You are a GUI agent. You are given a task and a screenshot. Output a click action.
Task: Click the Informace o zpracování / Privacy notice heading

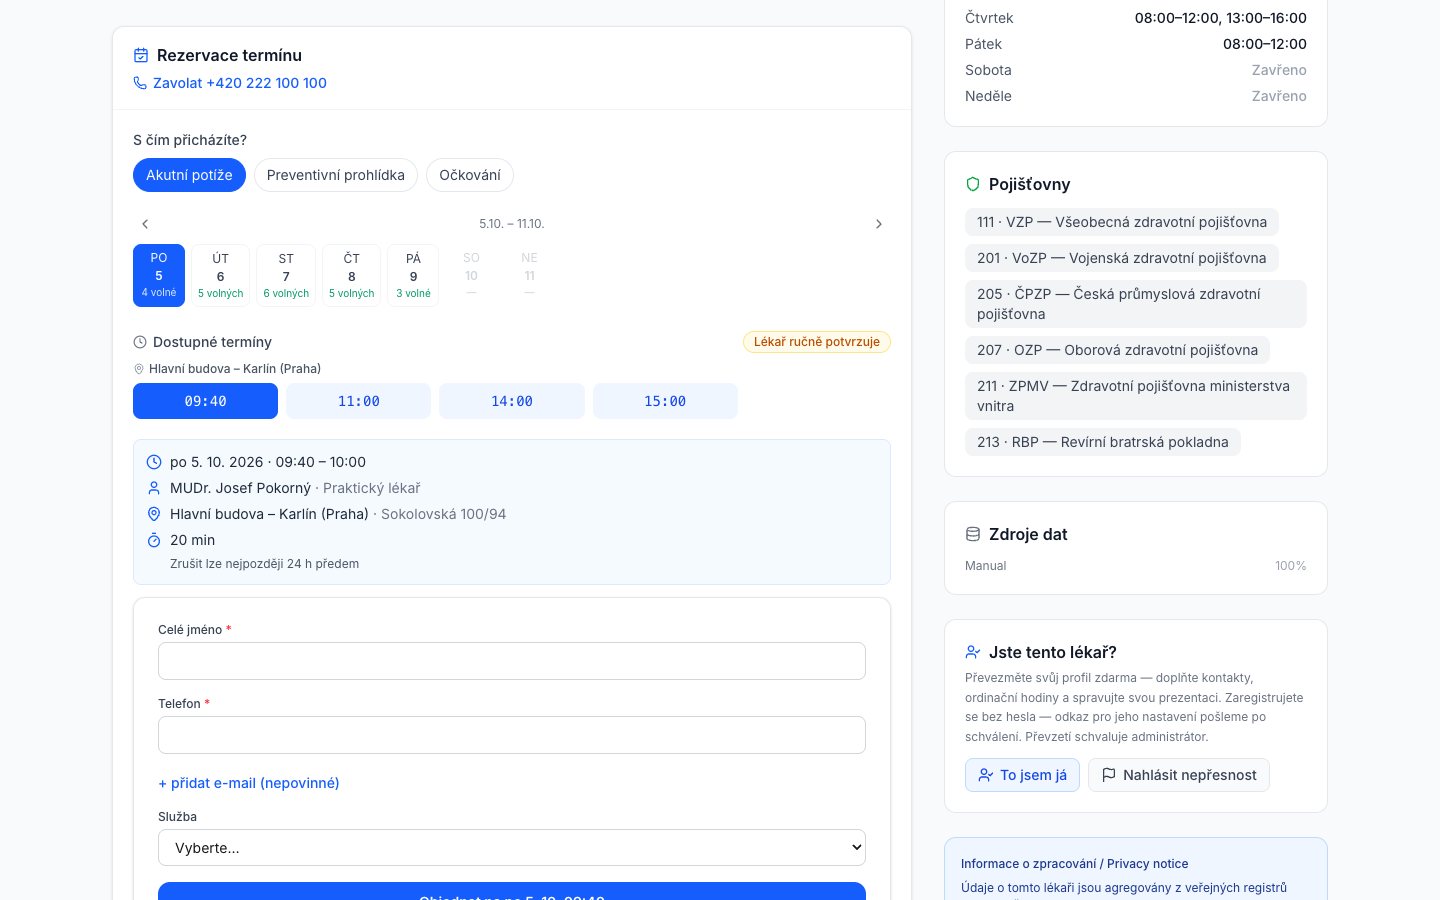(1075, 864)
